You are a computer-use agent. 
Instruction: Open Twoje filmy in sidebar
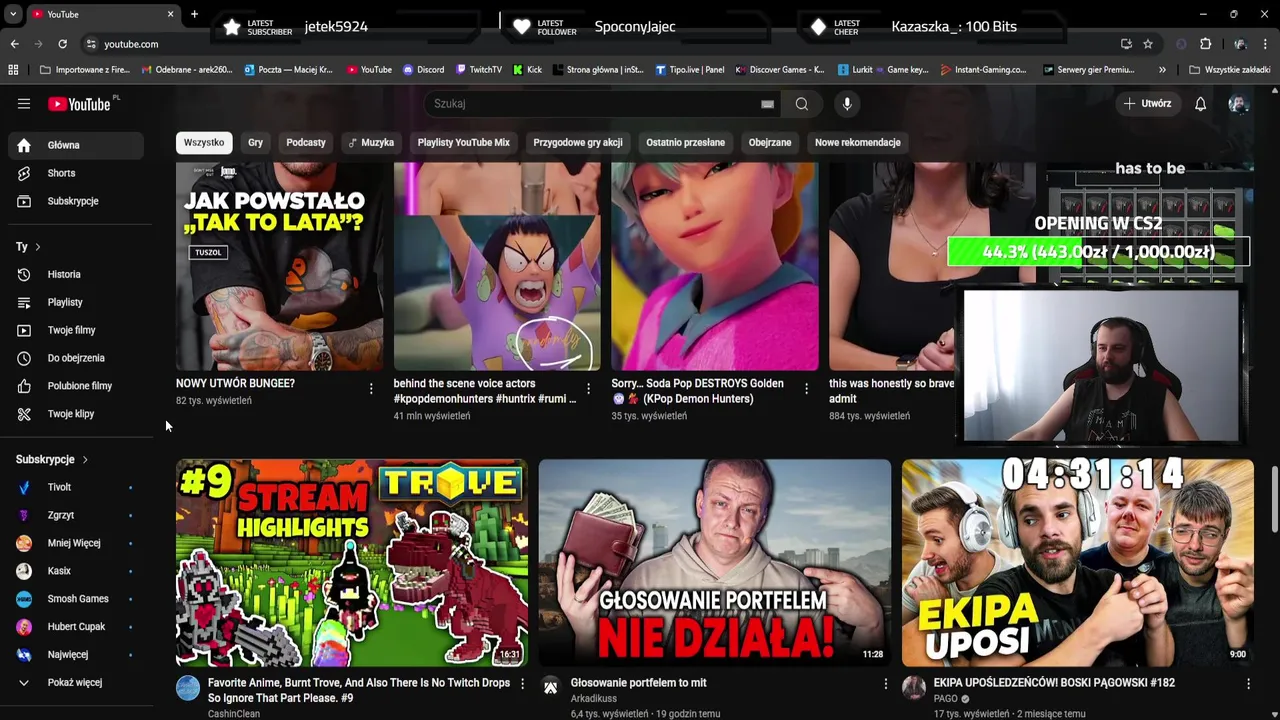point(76,330)
